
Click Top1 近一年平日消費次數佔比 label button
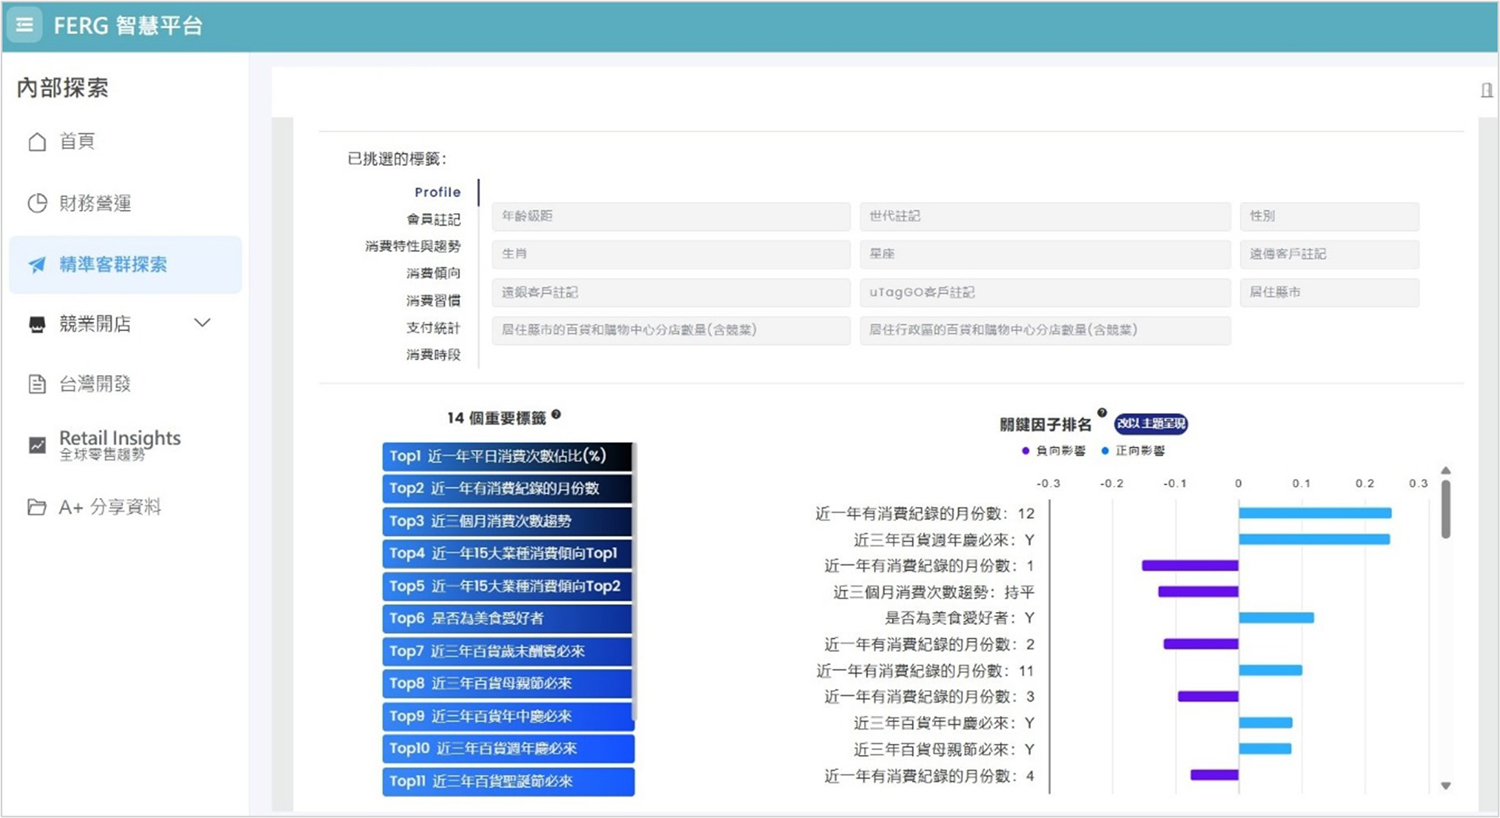pos(507,456)
